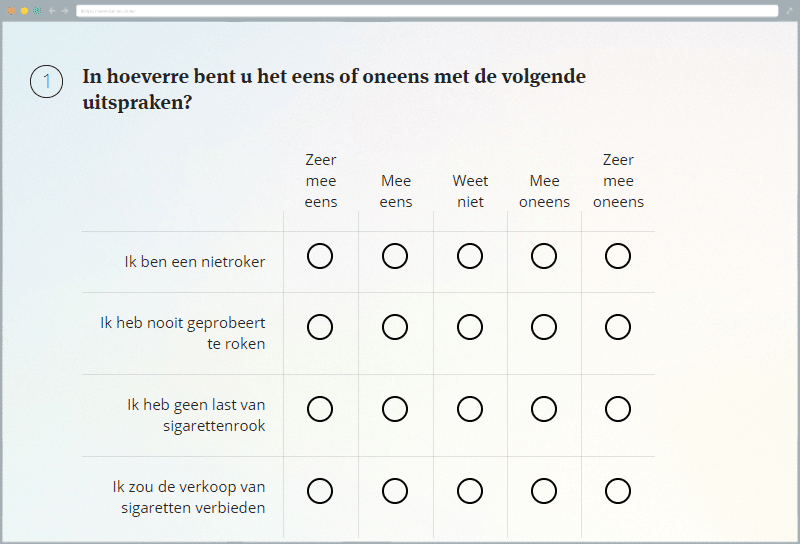Select 'Zeer mee eens' for 'geen last van sigarettenrook'
This screenshot has width=800, height=544.
point(320,409)
